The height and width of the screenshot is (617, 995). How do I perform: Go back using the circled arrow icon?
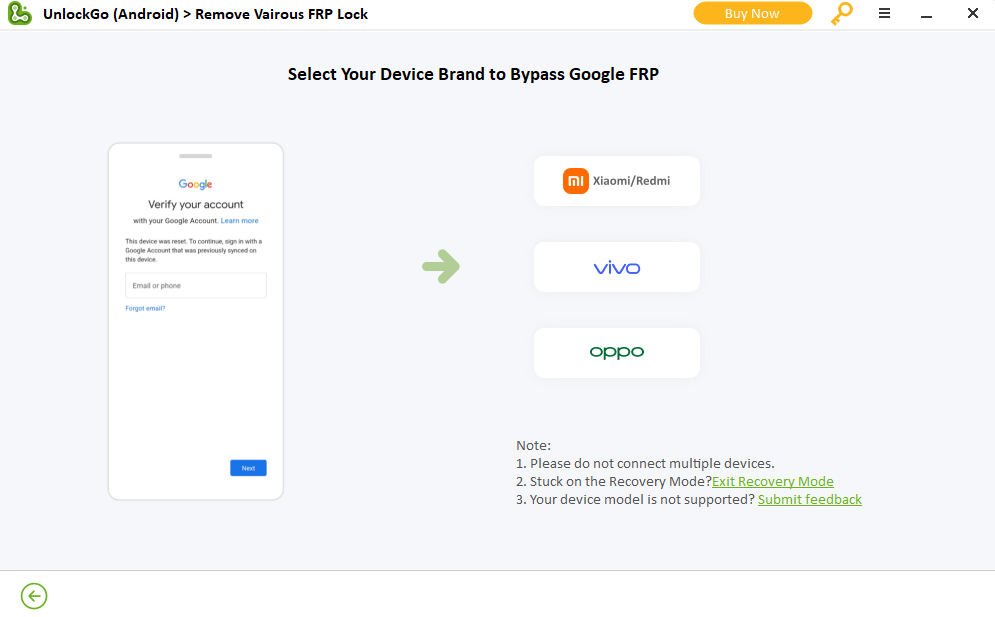point(34,595)
